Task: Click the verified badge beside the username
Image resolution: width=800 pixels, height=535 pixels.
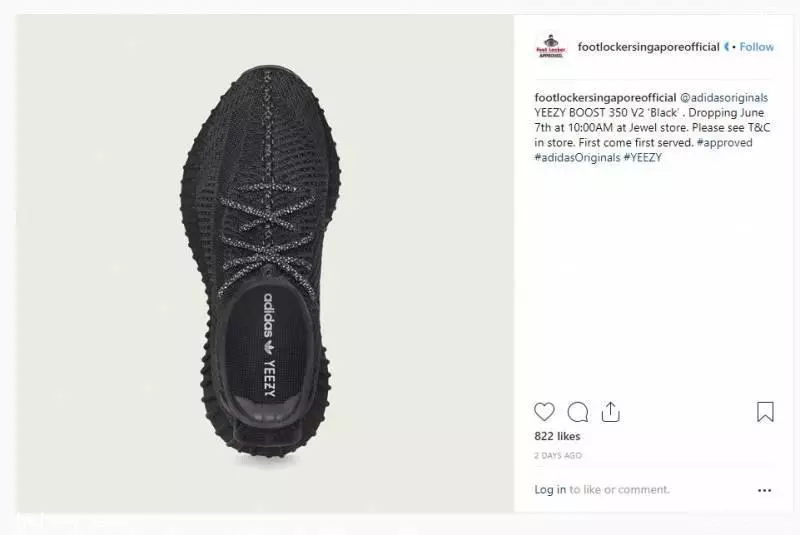Action: coord(726,47)
